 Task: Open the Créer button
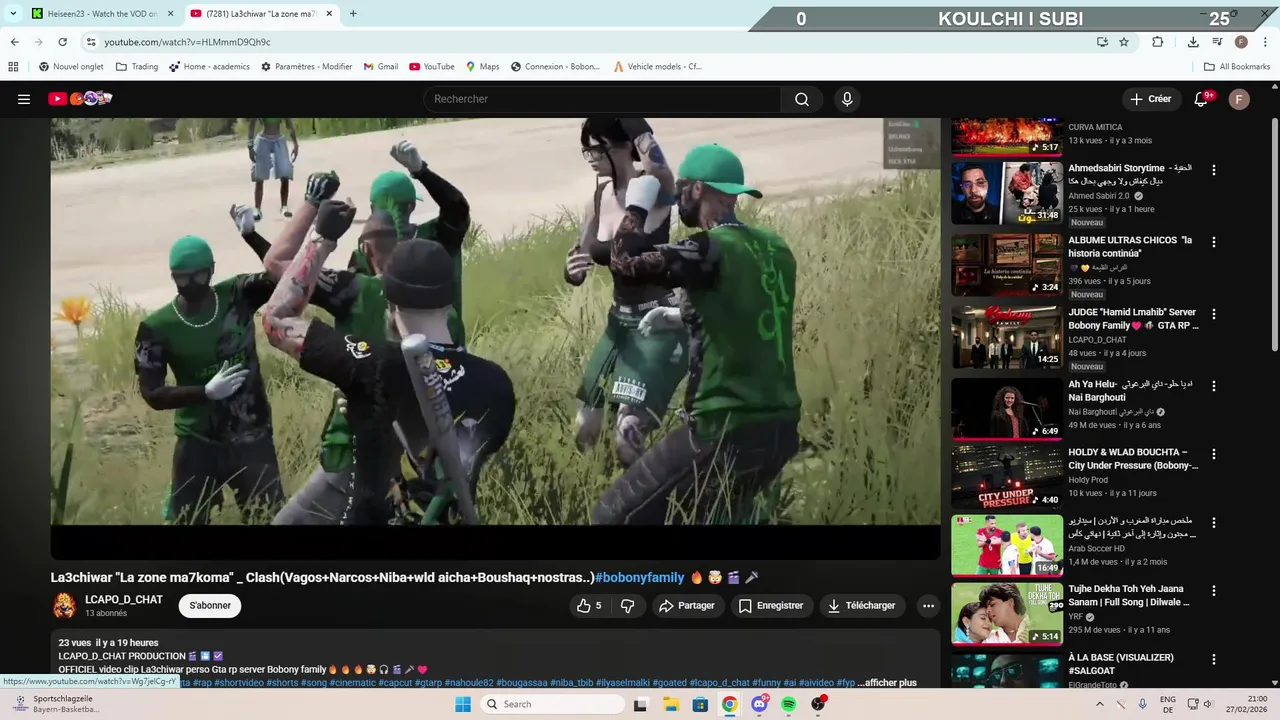[1150, 99]
